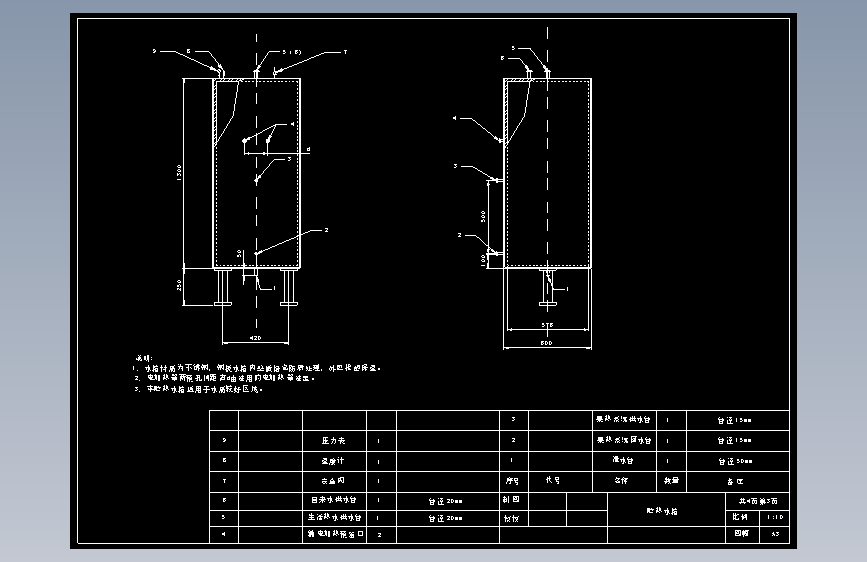Click the "生活热水供水管" row name
The height and width of the screenshot is (562, 867).
335,518
